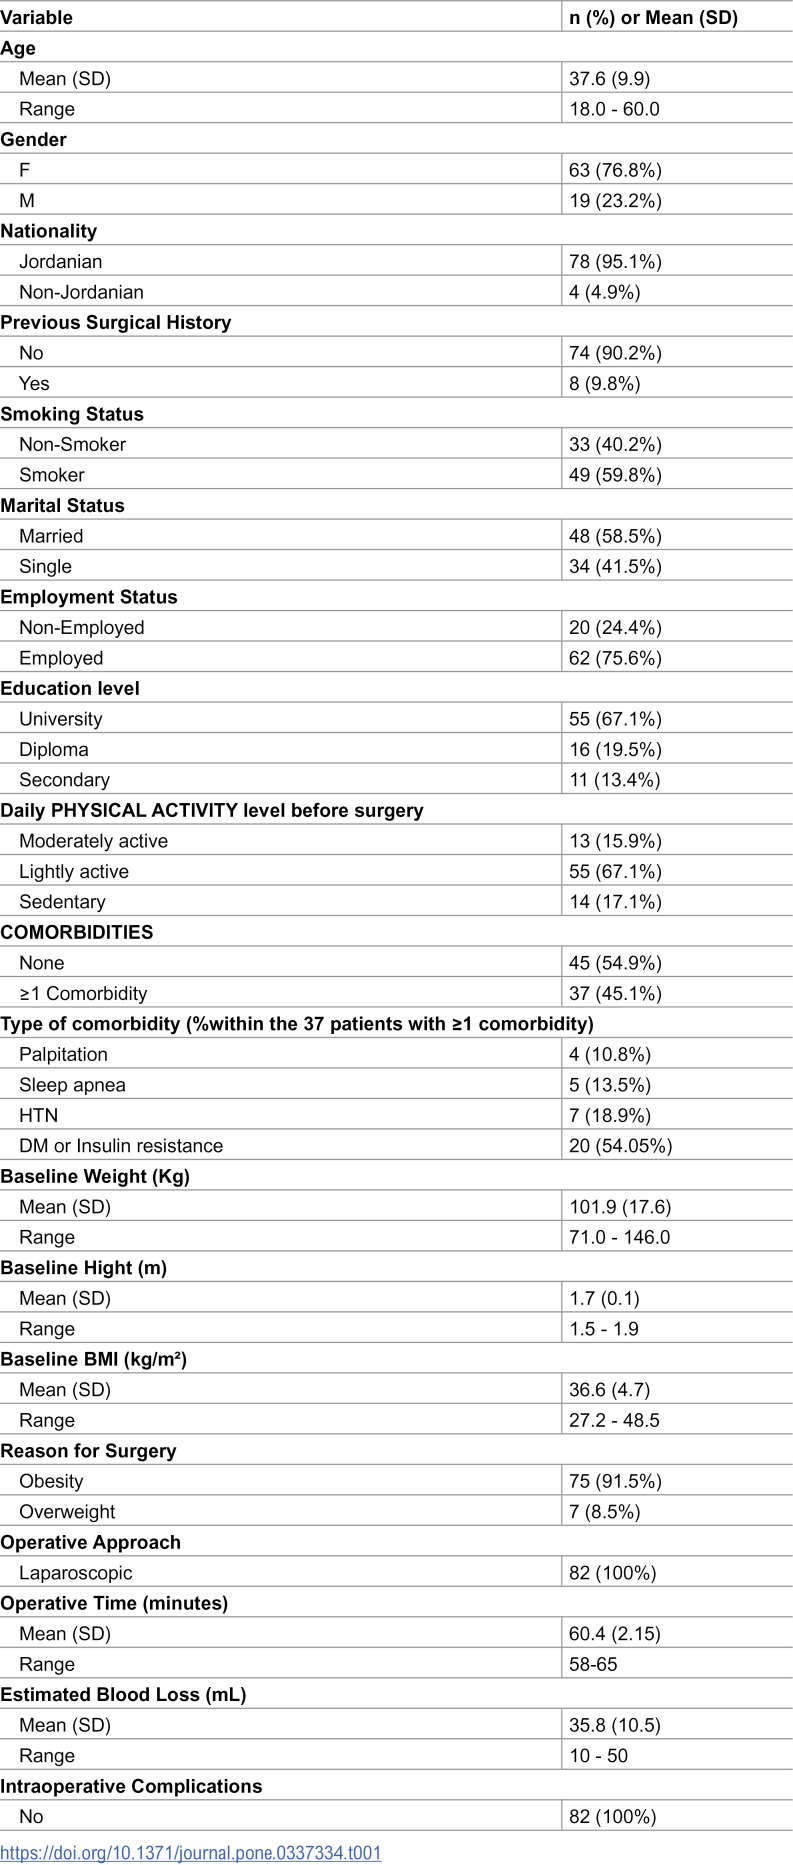
Task: Click the Previous Surgical History heading
Action: click(x=116, y=322)
